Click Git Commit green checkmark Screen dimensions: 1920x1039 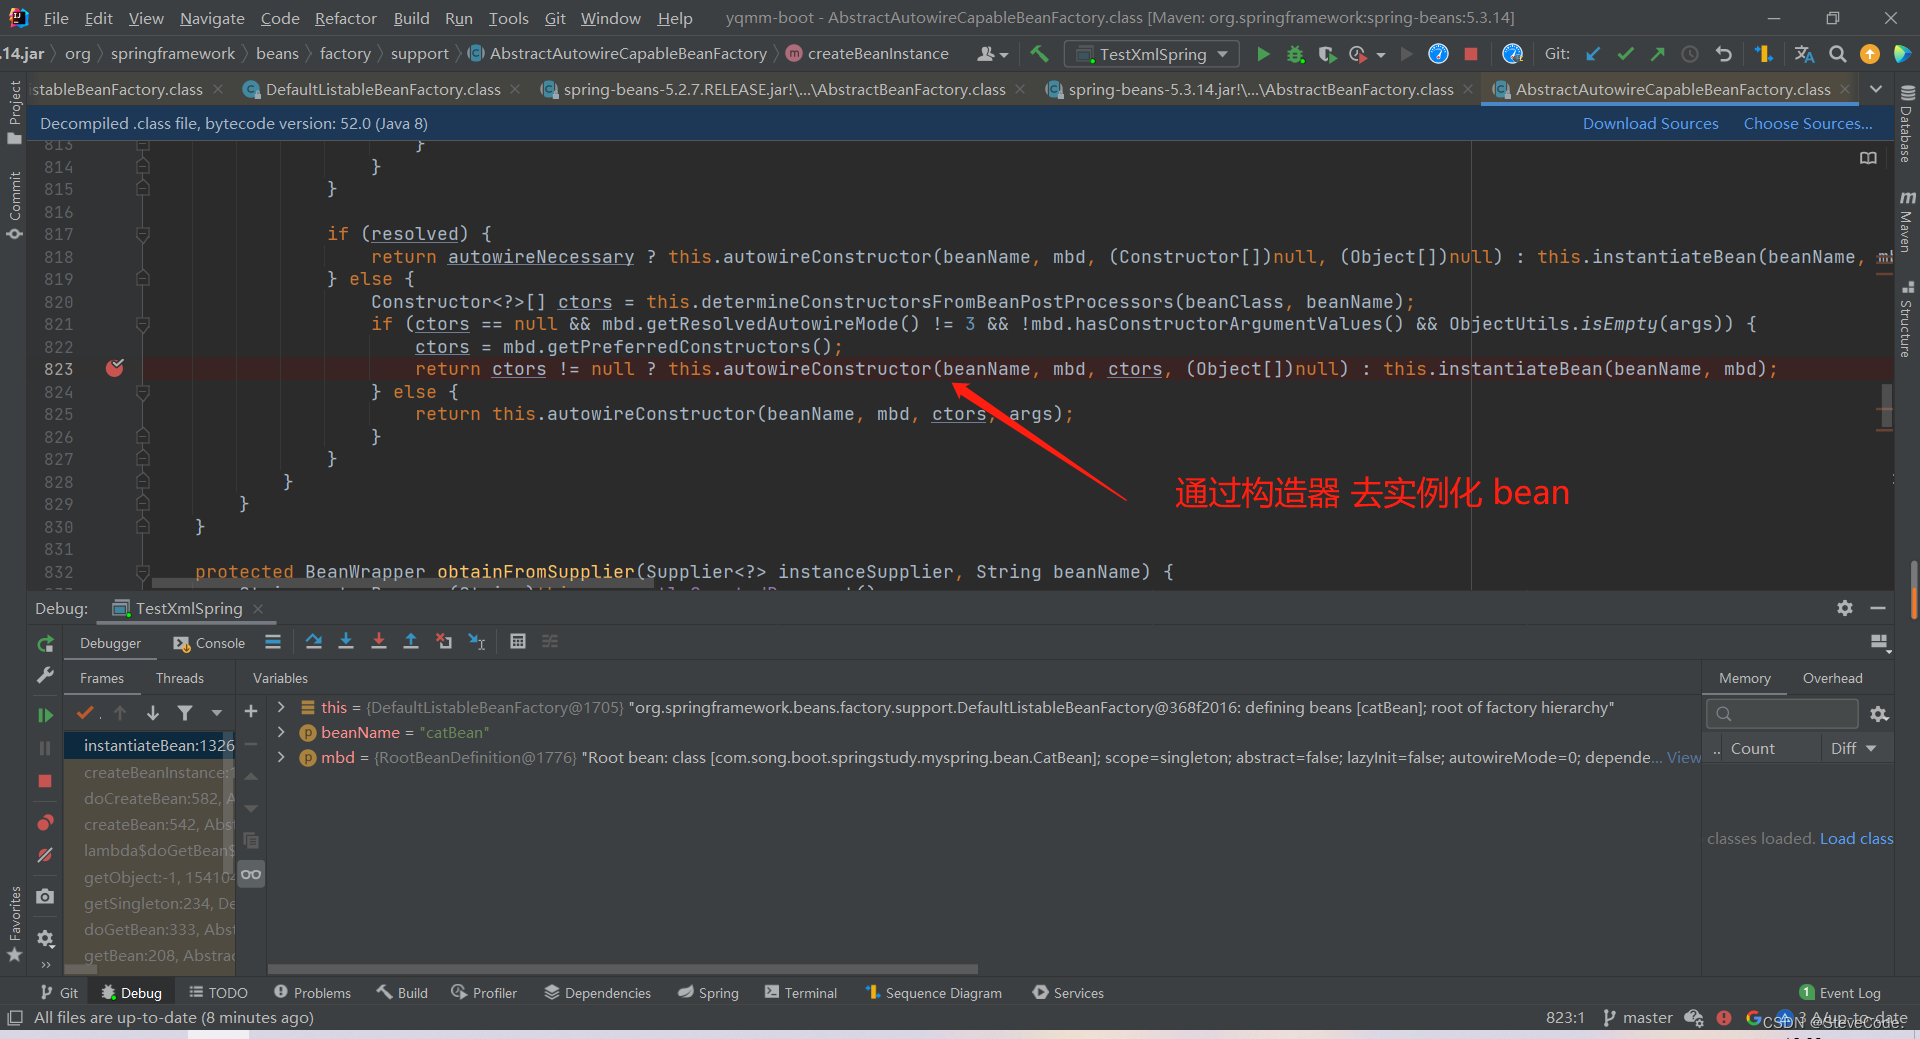[1625, 54]
